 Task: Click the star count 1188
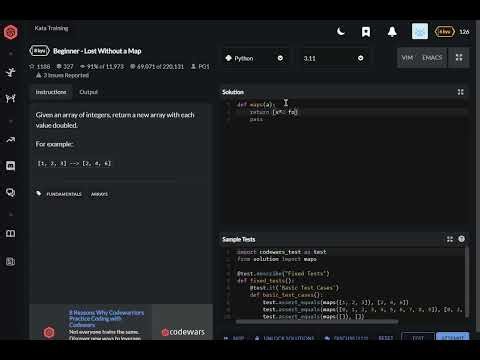(40, 66)
